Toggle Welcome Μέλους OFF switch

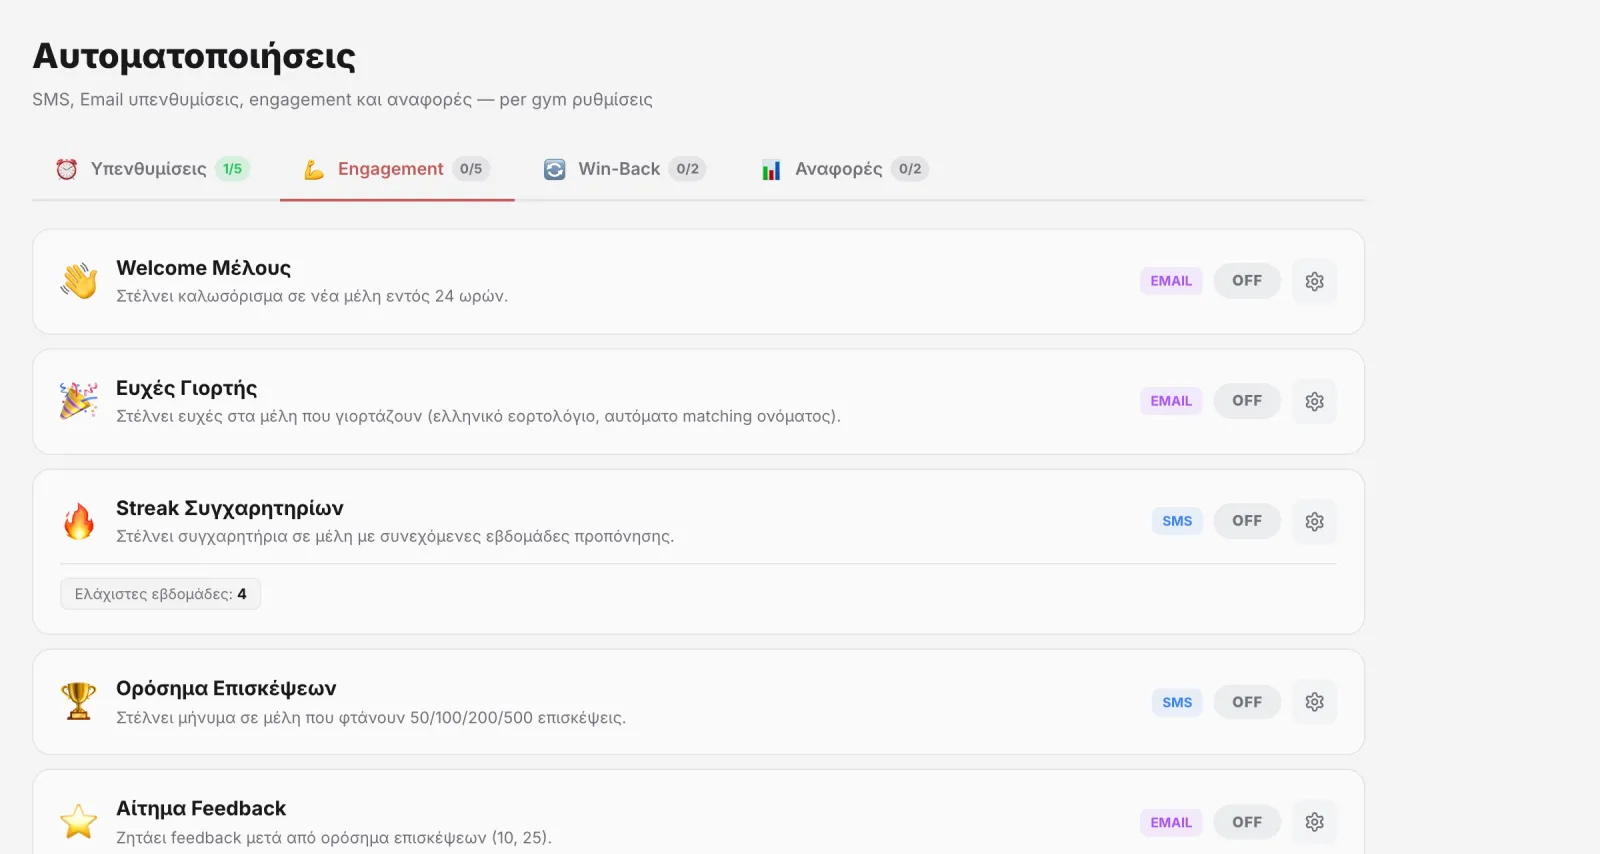pyautogui.click(x=1247, y=281)
